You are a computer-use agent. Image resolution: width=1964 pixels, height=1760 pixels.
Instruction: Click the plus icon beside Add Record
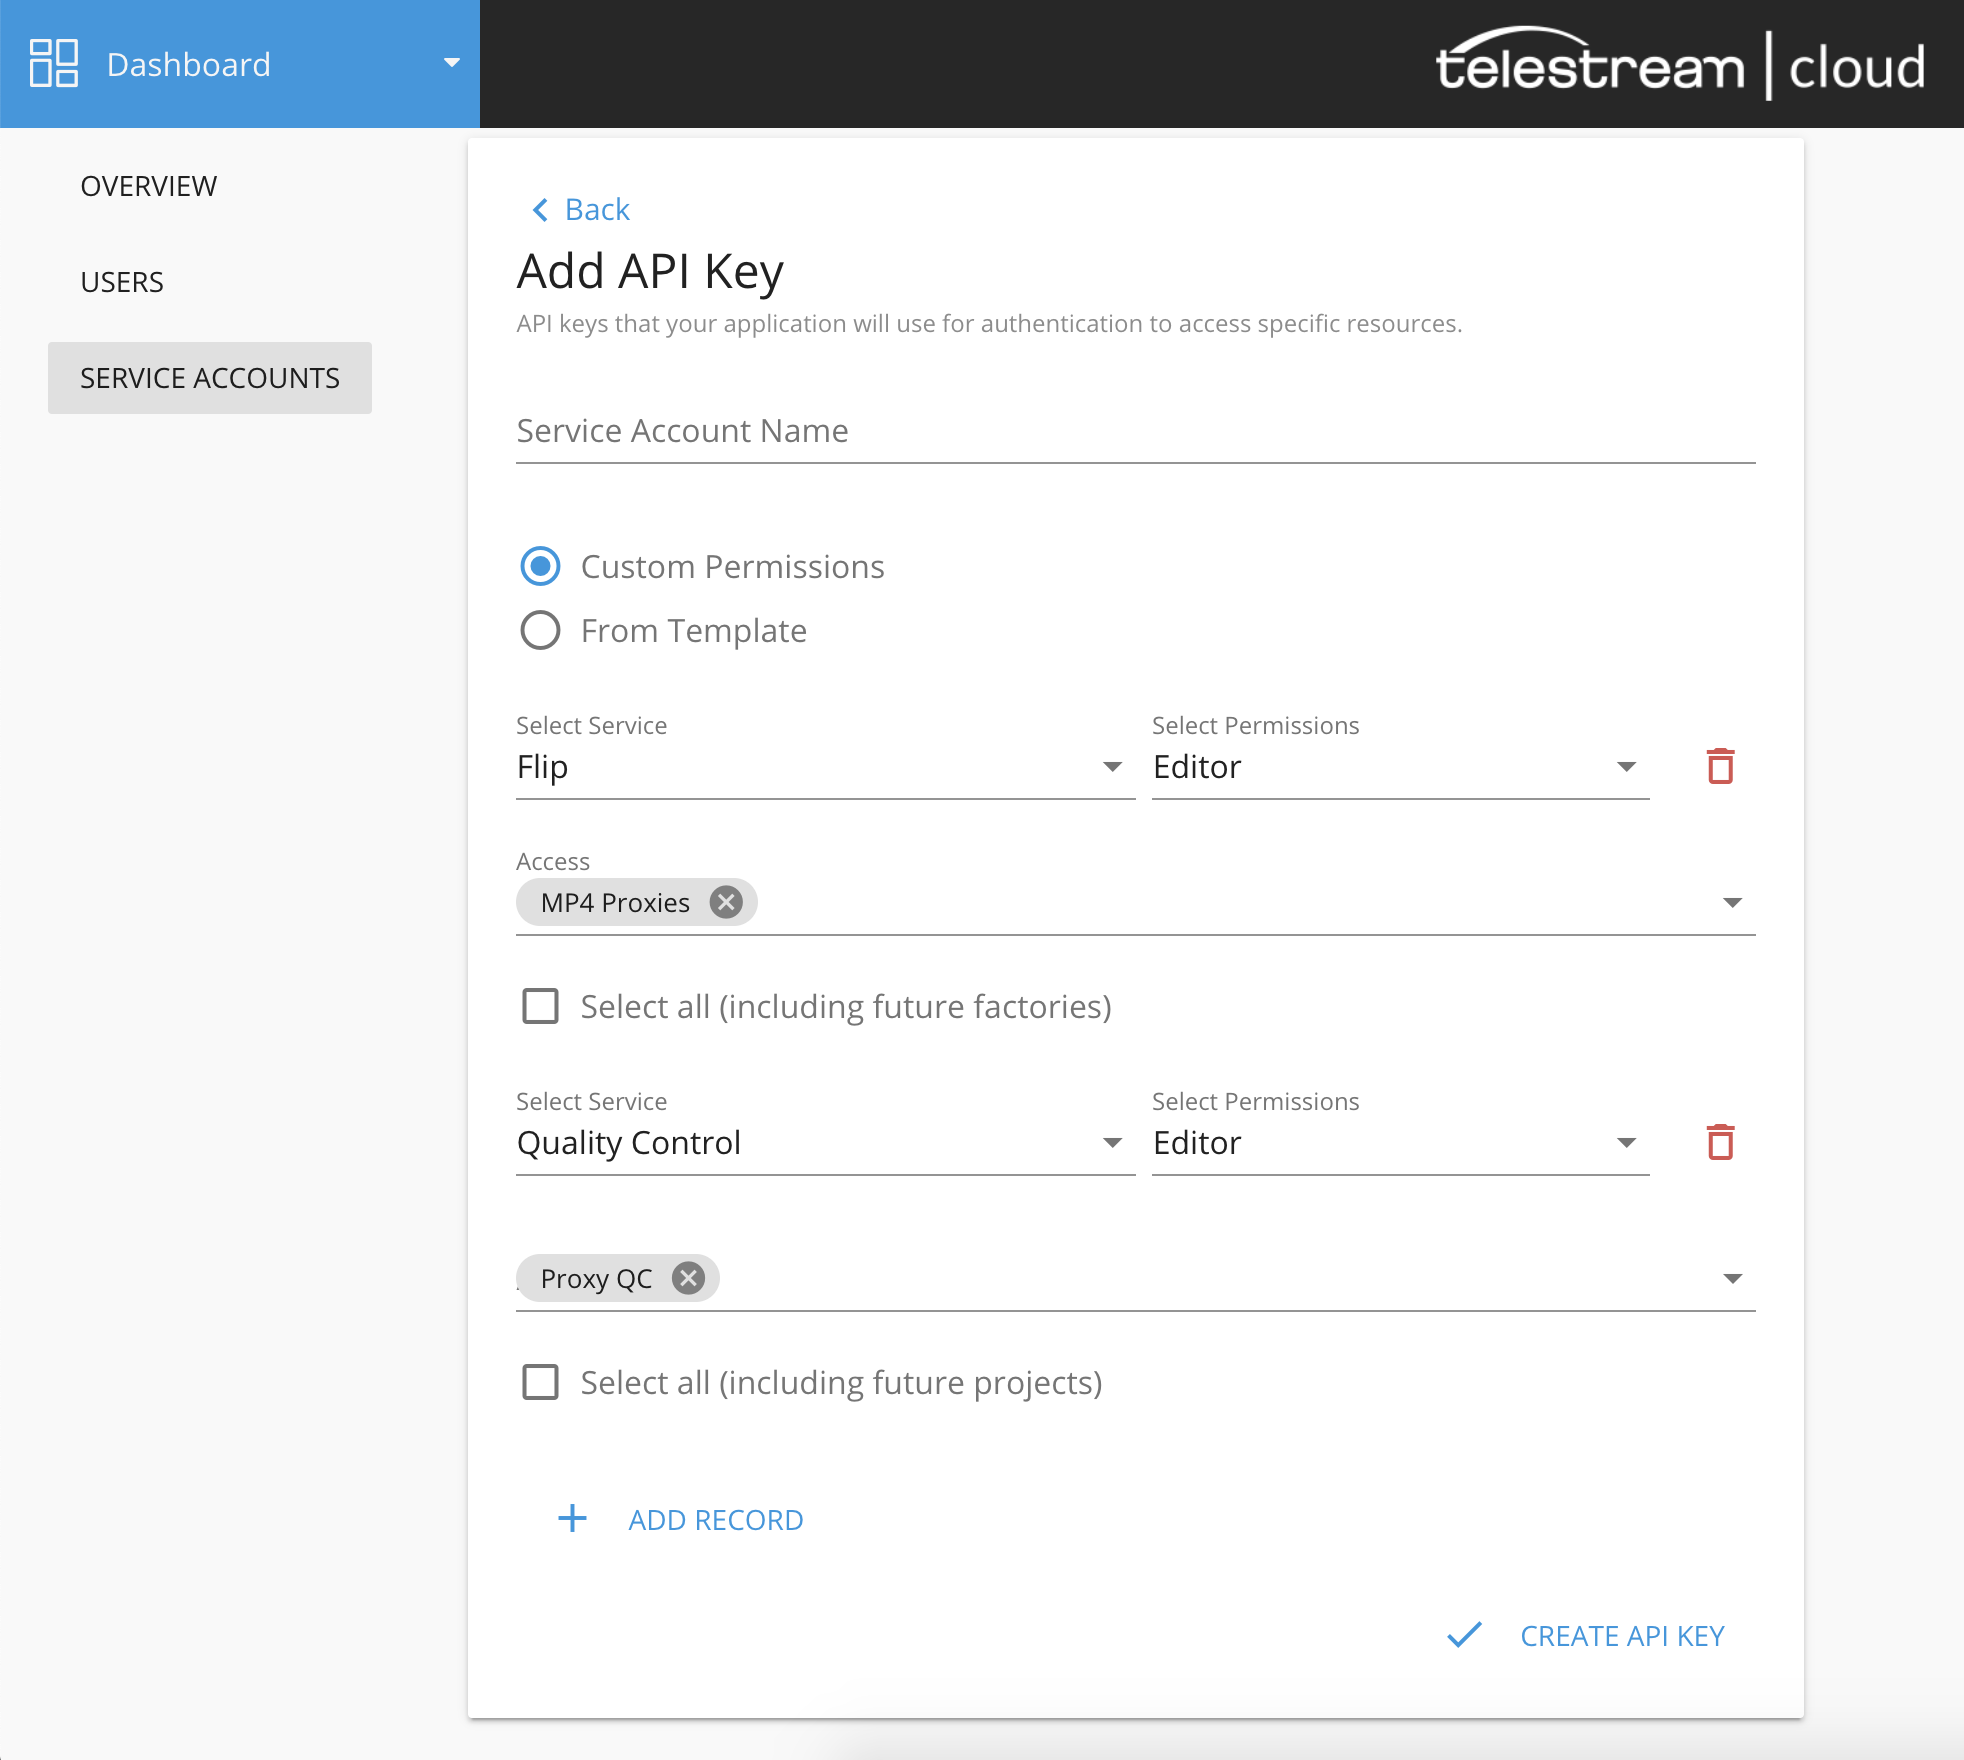coord(572,1519)
